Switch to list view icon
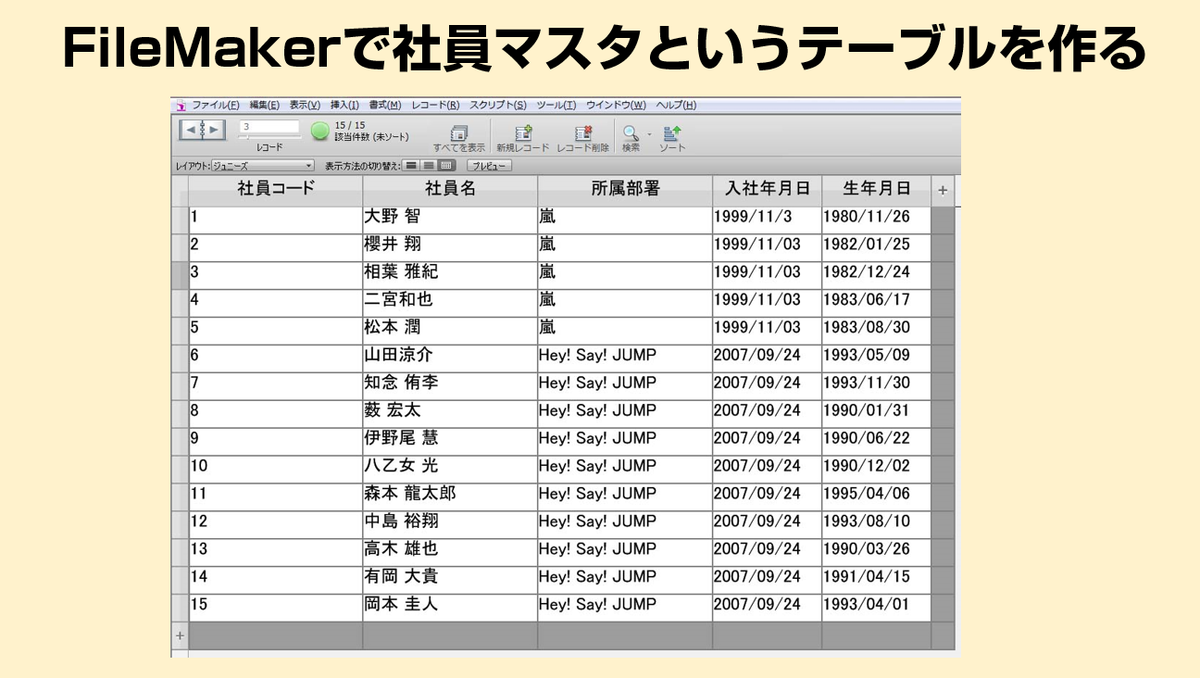This screenshot has height=678, width=1200. point(428,165)
